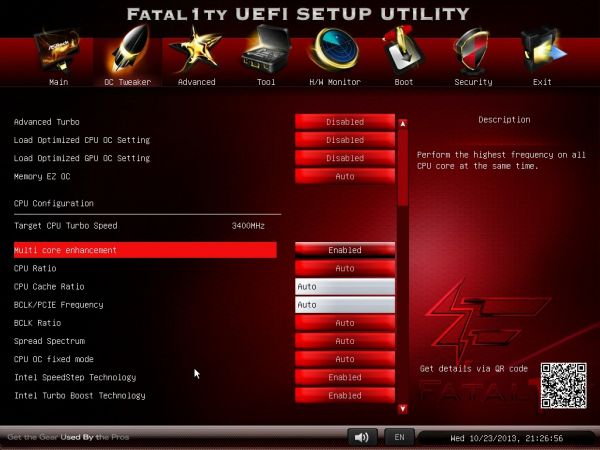The image size is (600, 450).
Task: Select the Spread Spectrum label
Action: pyautogui.click(x=49, y=341)
